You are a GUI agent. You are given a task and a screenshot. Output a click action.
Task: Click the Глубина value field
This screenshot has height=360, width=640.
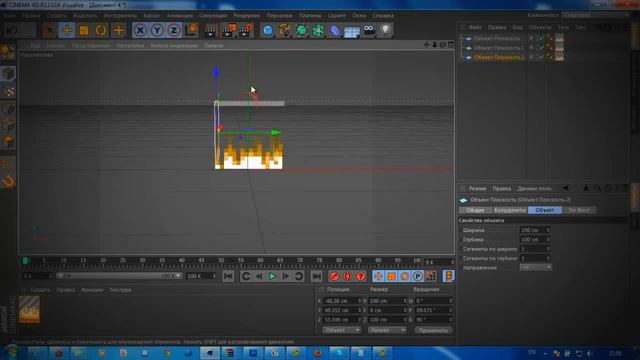pyautogui.click(x=534, y=240)
